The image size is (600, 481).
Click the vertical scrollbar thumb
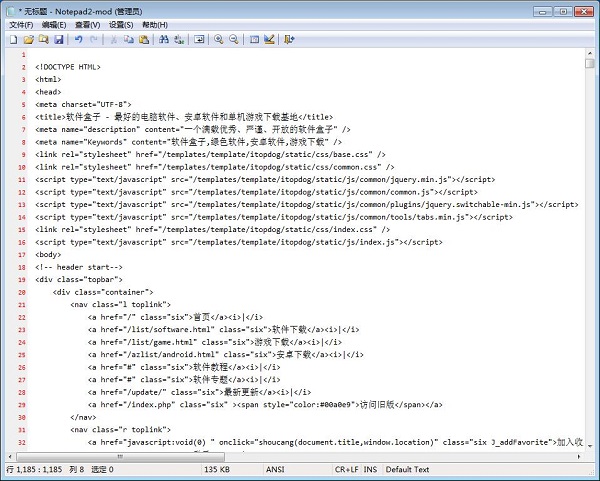click(590, 64)
